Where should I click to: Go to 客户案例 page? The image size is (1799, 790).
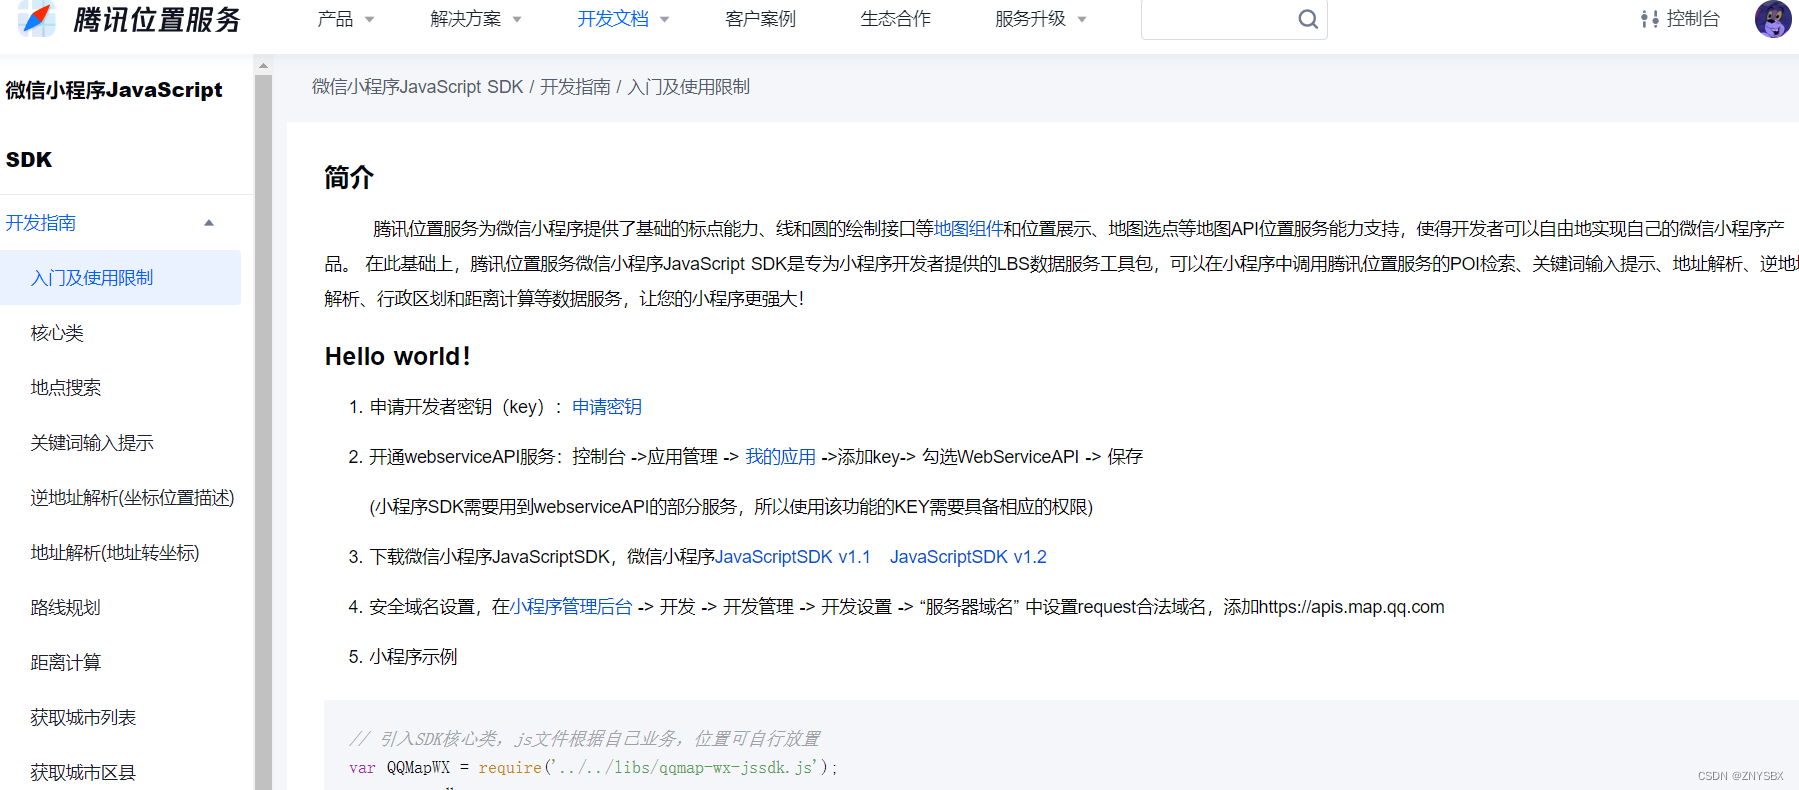pos(760,19)
